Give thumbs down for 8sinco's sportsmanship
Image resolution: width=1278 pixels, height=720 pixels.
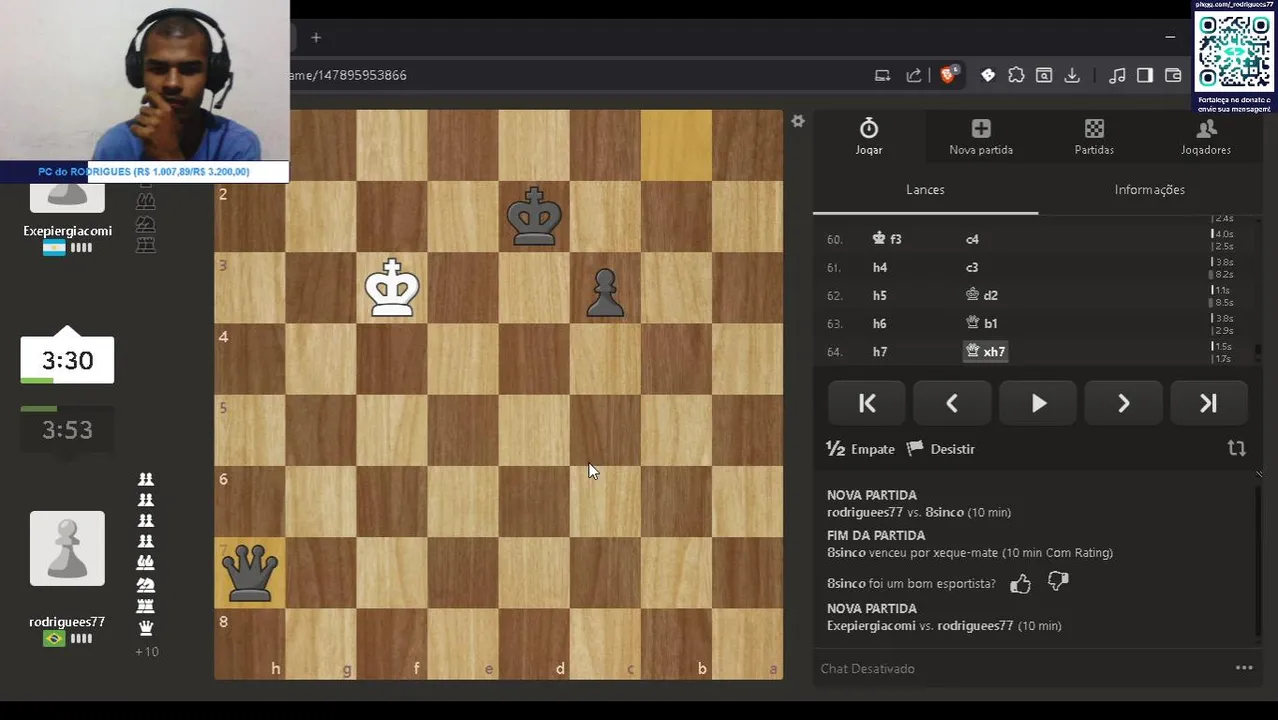pos(1058,582)
